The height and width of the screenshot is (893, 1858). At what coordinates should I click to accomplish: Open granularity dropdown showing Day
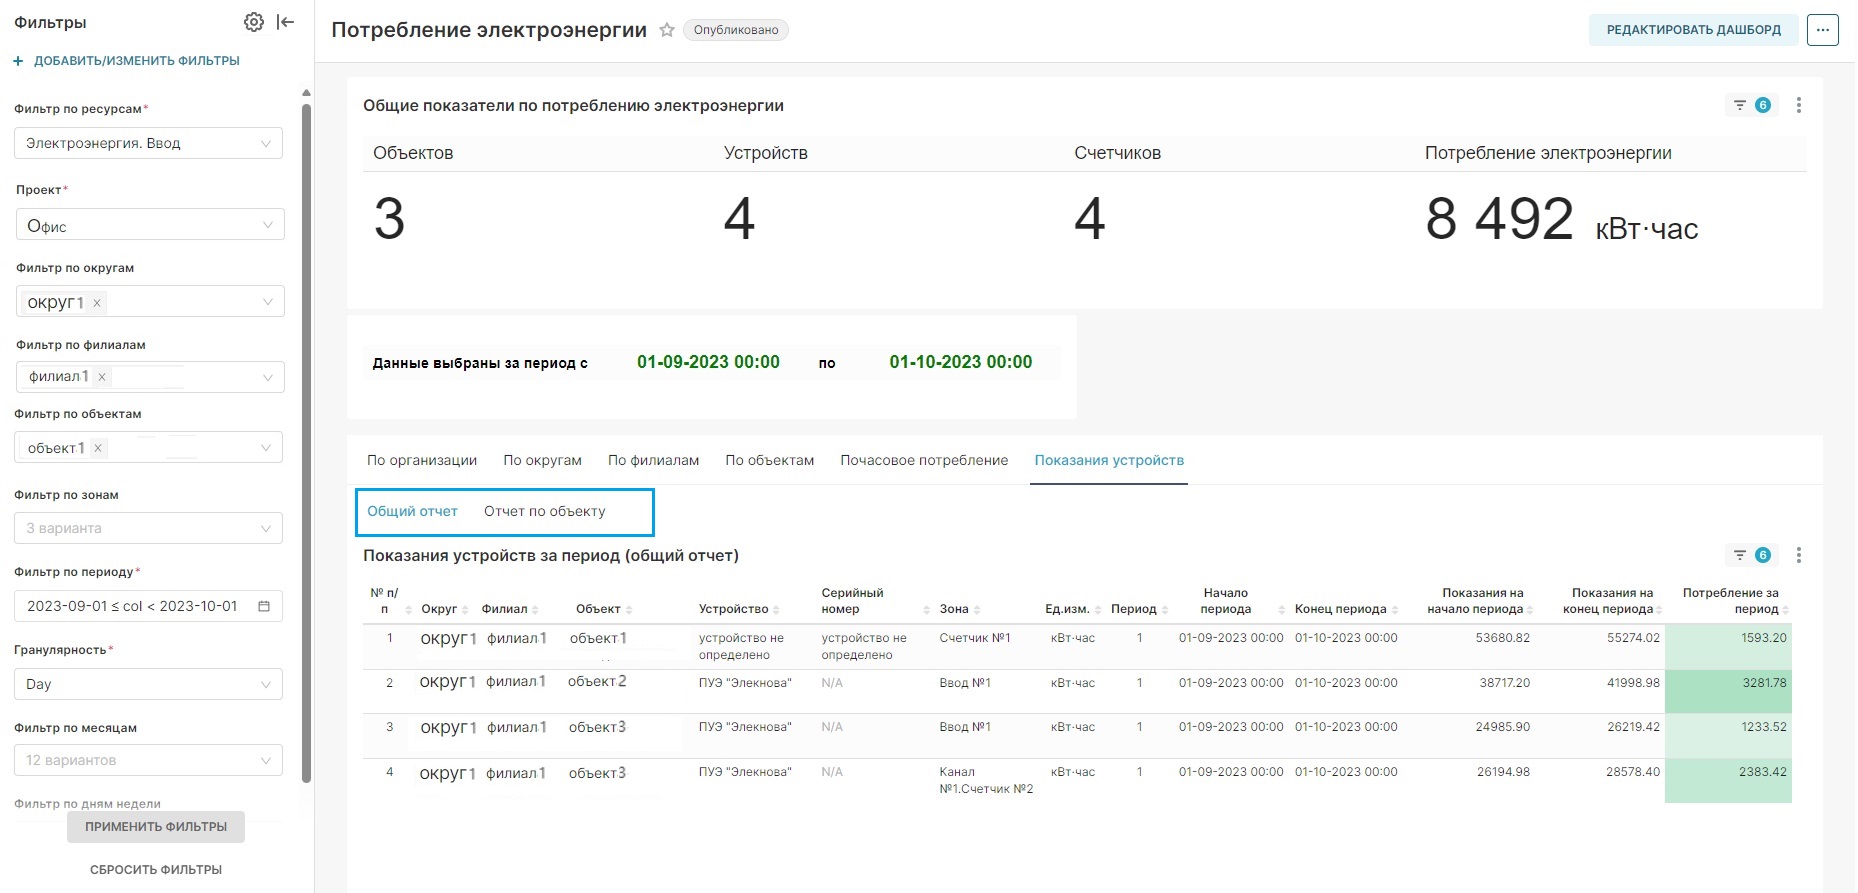tap(148, 684)
